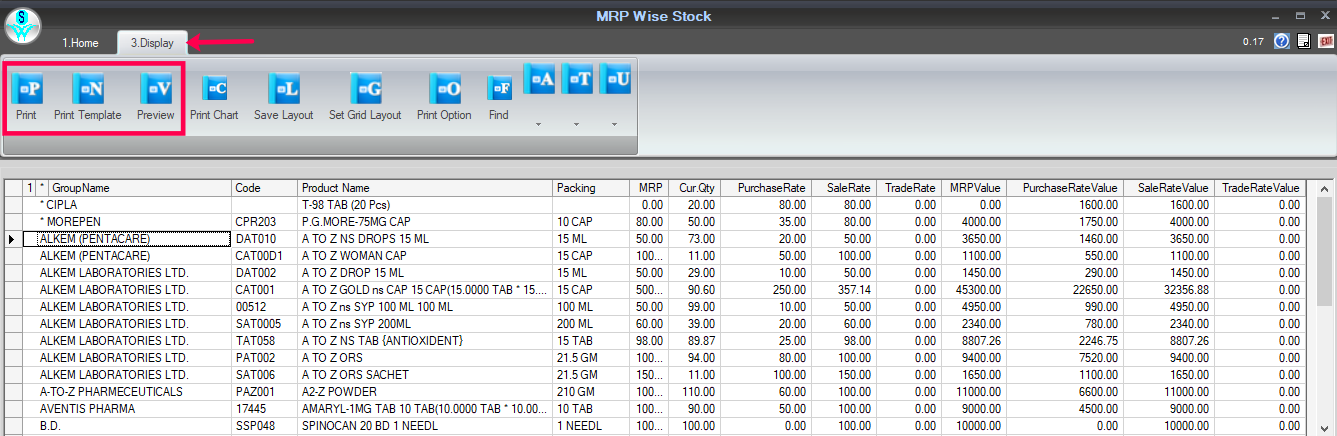This screenshot has width=1337, height=436.
Task: Select the 3.Display tab
Action: pos(152,43)
